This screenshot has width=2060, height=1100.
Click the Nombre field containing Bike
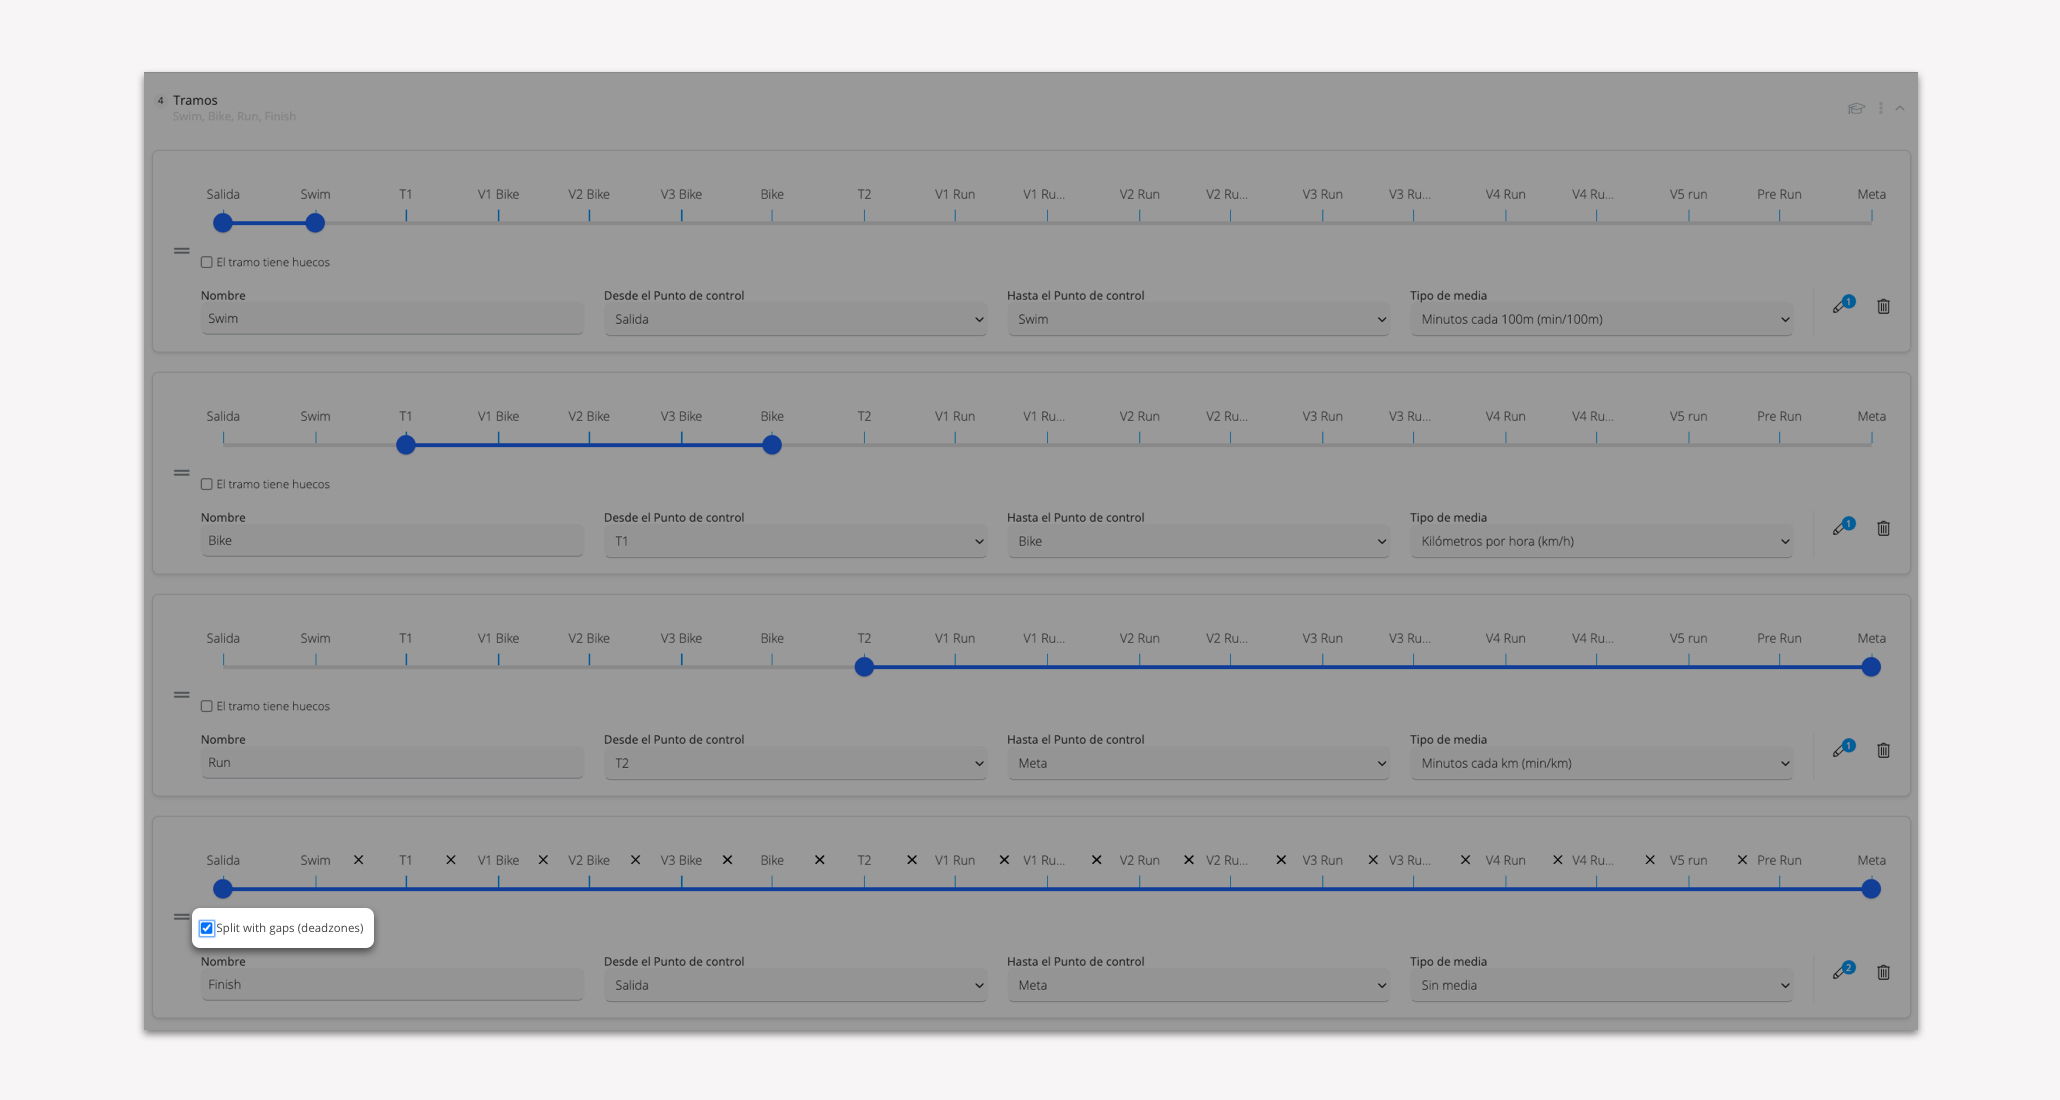(x=392, y=541)
